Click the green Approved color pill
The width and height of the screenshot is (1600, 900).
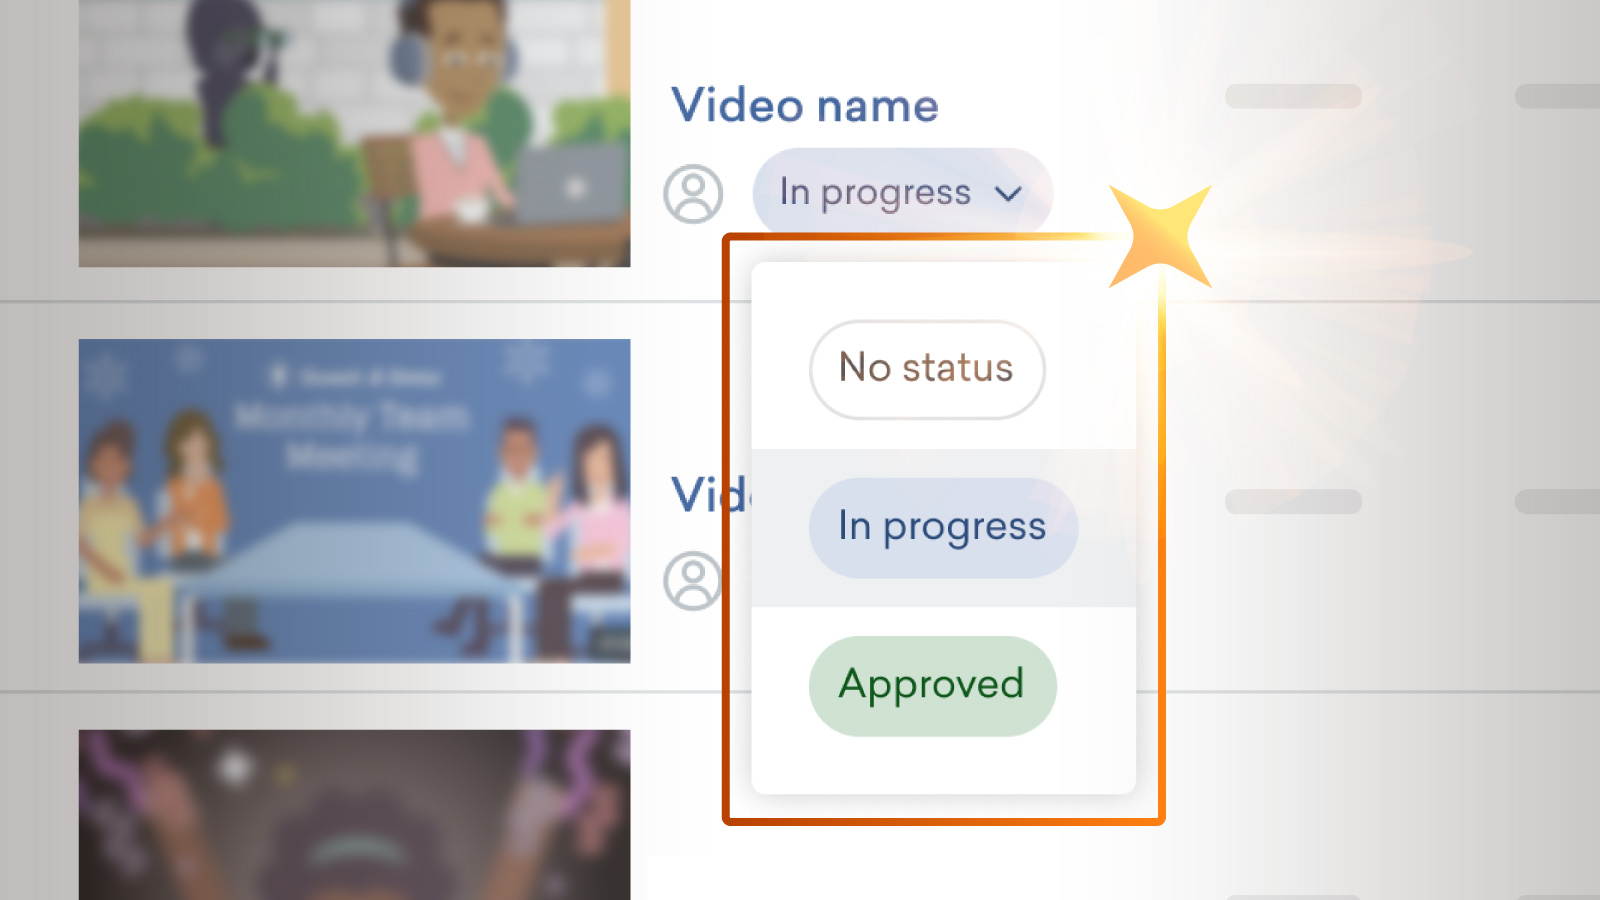(932, 686)
